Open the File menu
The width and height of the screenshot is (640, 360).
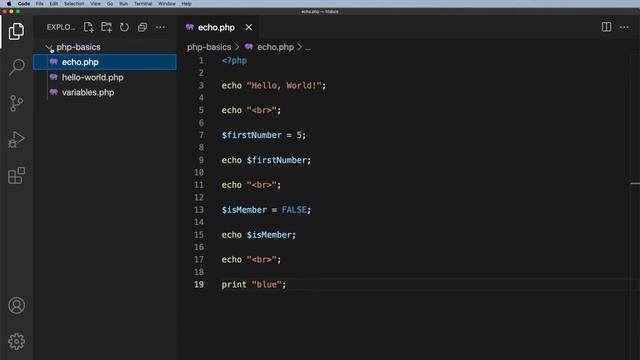click(40, 4)
